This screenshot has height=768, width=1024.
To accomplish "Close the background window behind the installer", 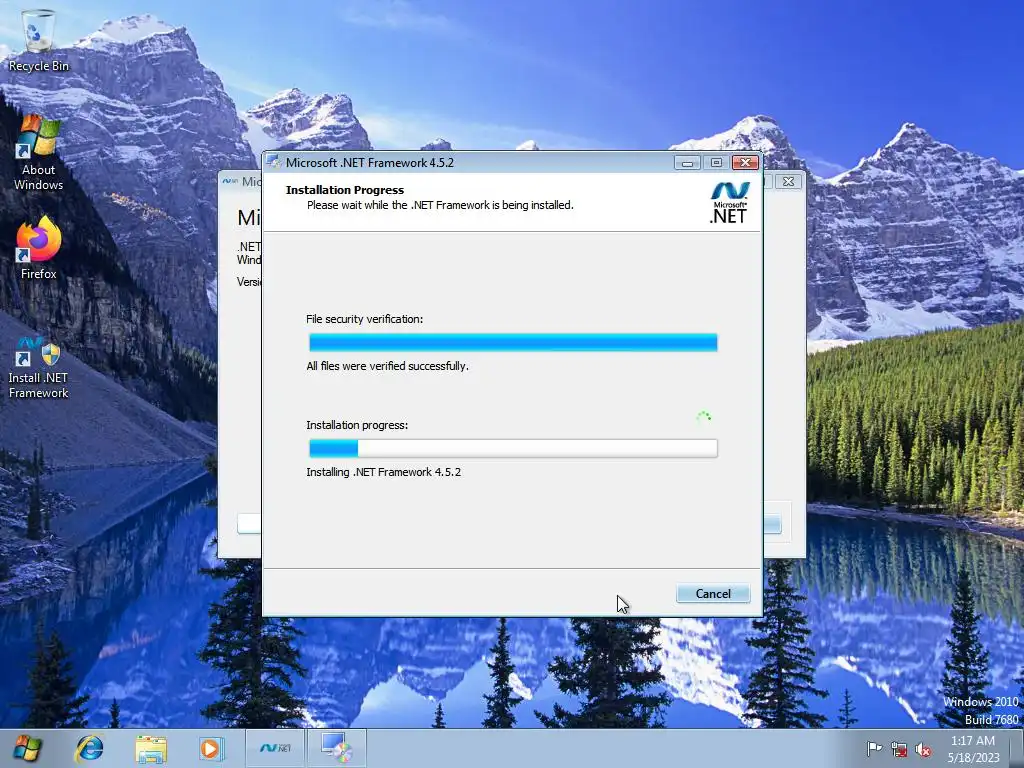I will (x=788, y=182).
